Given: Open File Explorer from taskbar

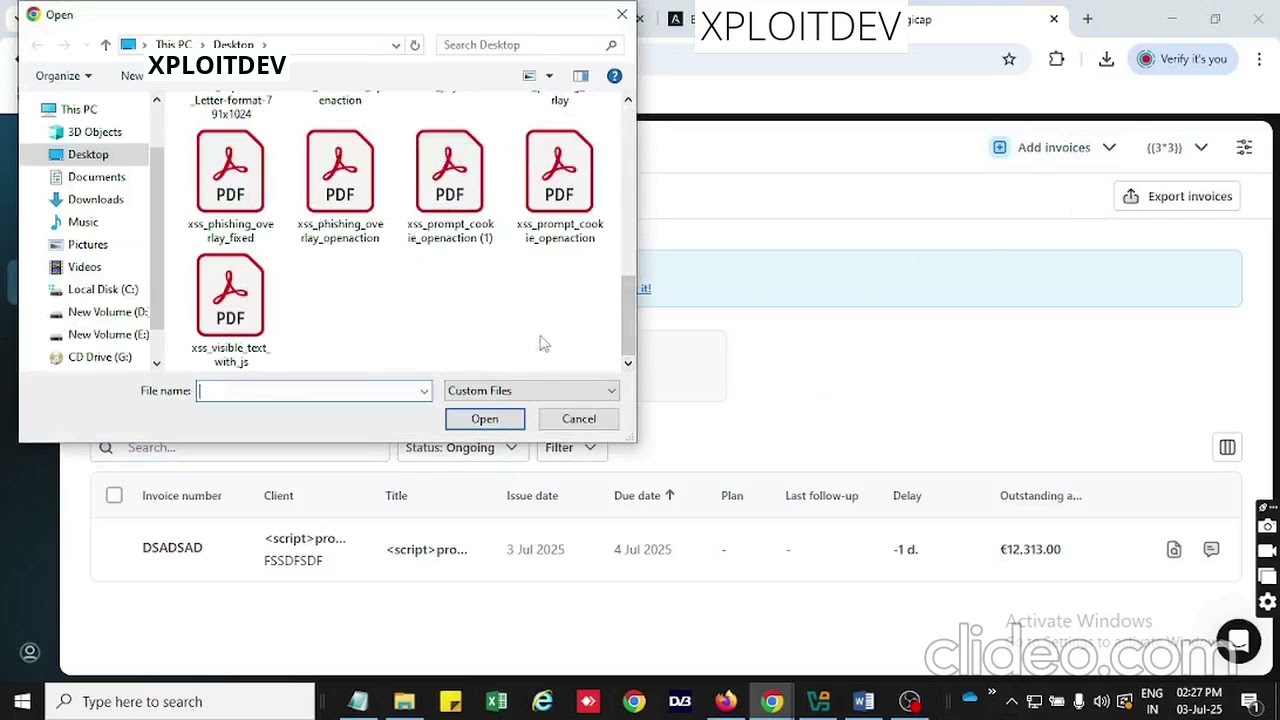Looking at the screenshot, I should pos(404,701).
